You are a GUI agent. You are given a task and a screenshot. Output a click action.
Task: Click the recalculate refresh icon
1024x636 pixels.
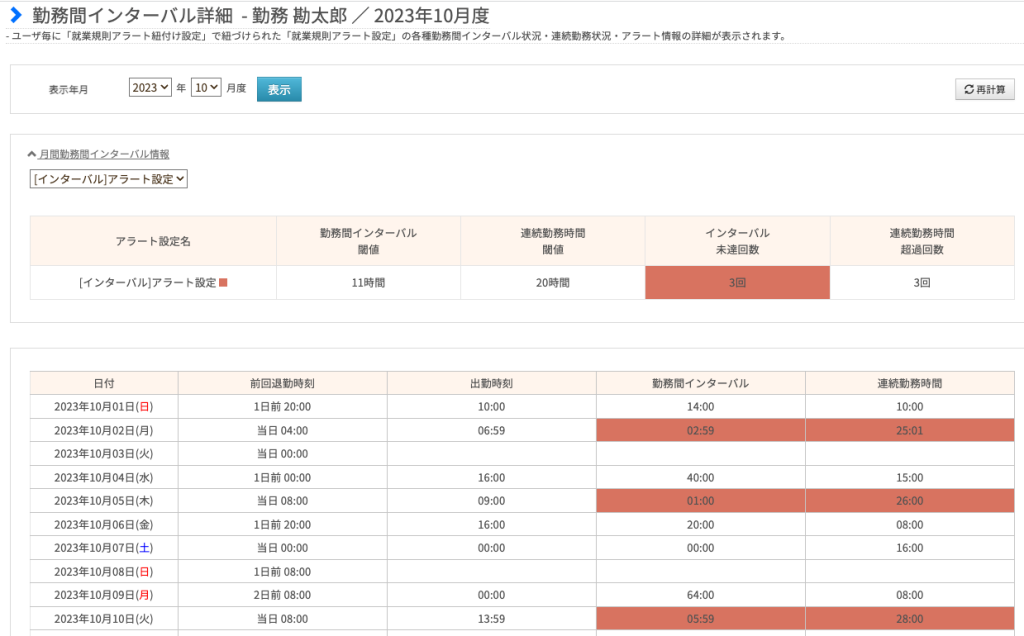tap(968, 89)
